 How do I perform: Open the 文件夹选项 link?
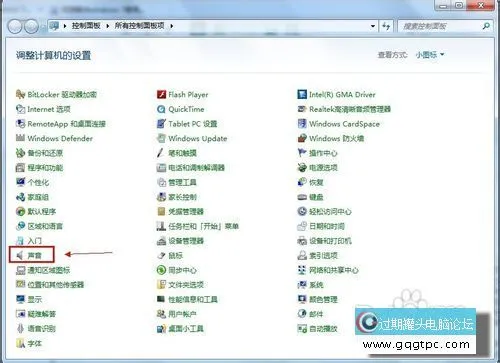[x=186, y=285]
